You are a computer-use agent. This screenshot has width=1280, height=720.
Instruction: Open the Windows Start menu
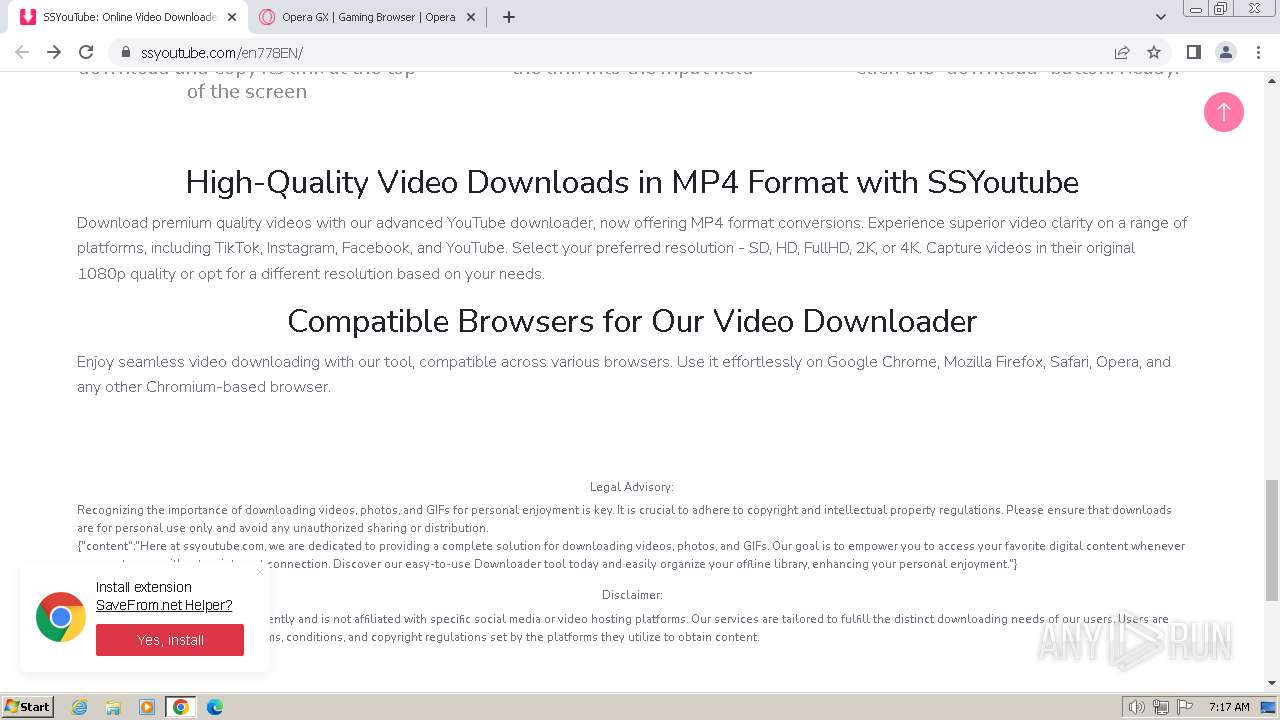pos(27,707)
